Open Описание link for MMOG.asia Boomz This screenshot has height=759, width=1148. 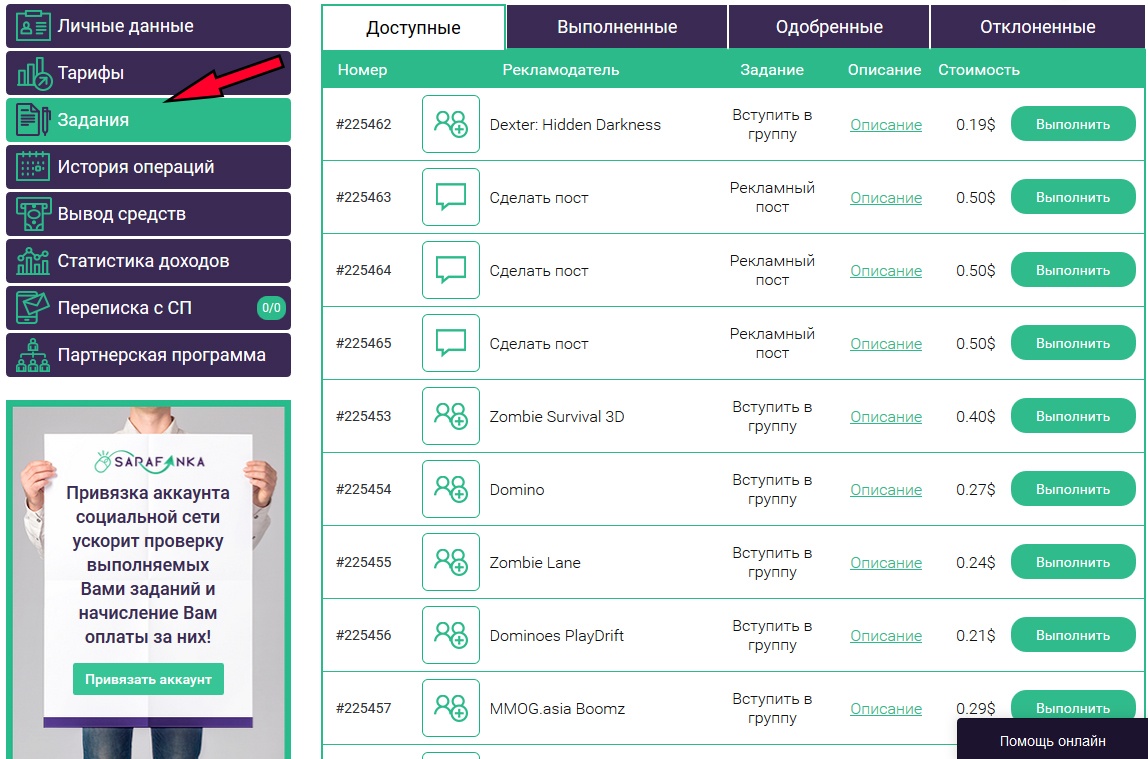(886, 708)
